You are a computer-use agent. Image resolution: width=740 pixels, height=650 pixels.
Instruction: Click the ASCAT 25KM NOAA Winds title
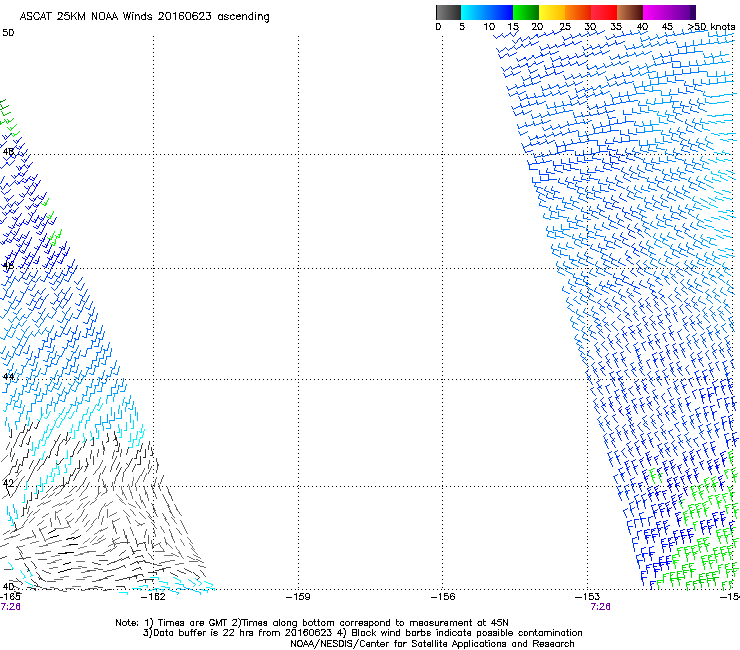(144, 16)
